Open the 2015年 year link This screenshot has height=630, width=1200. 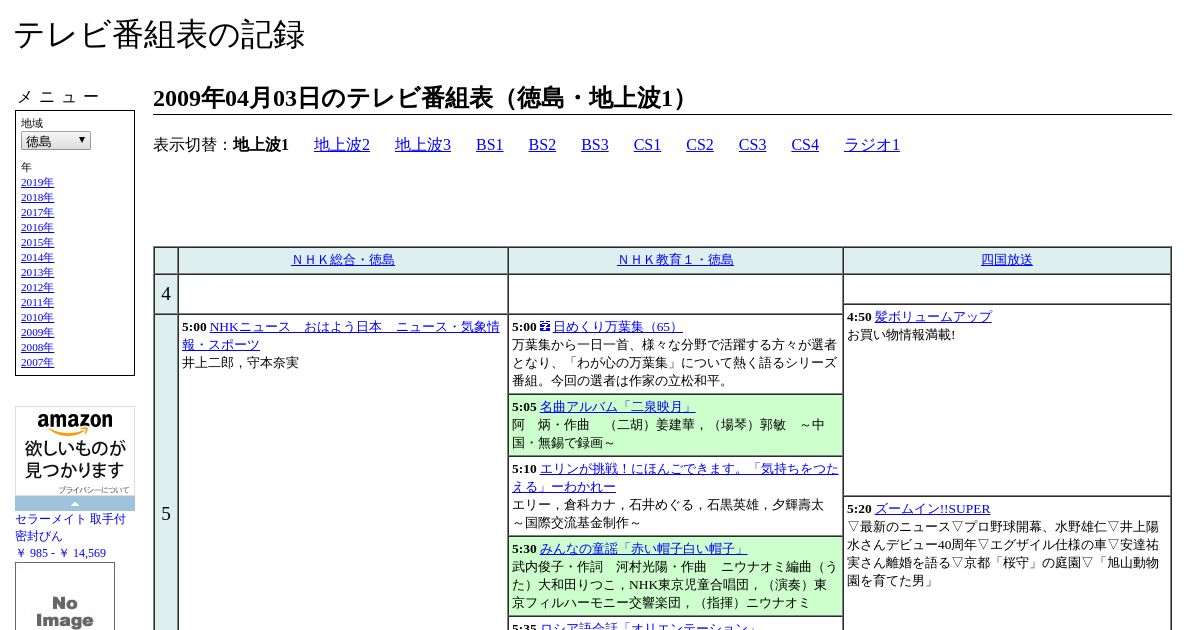coord(37,242)
